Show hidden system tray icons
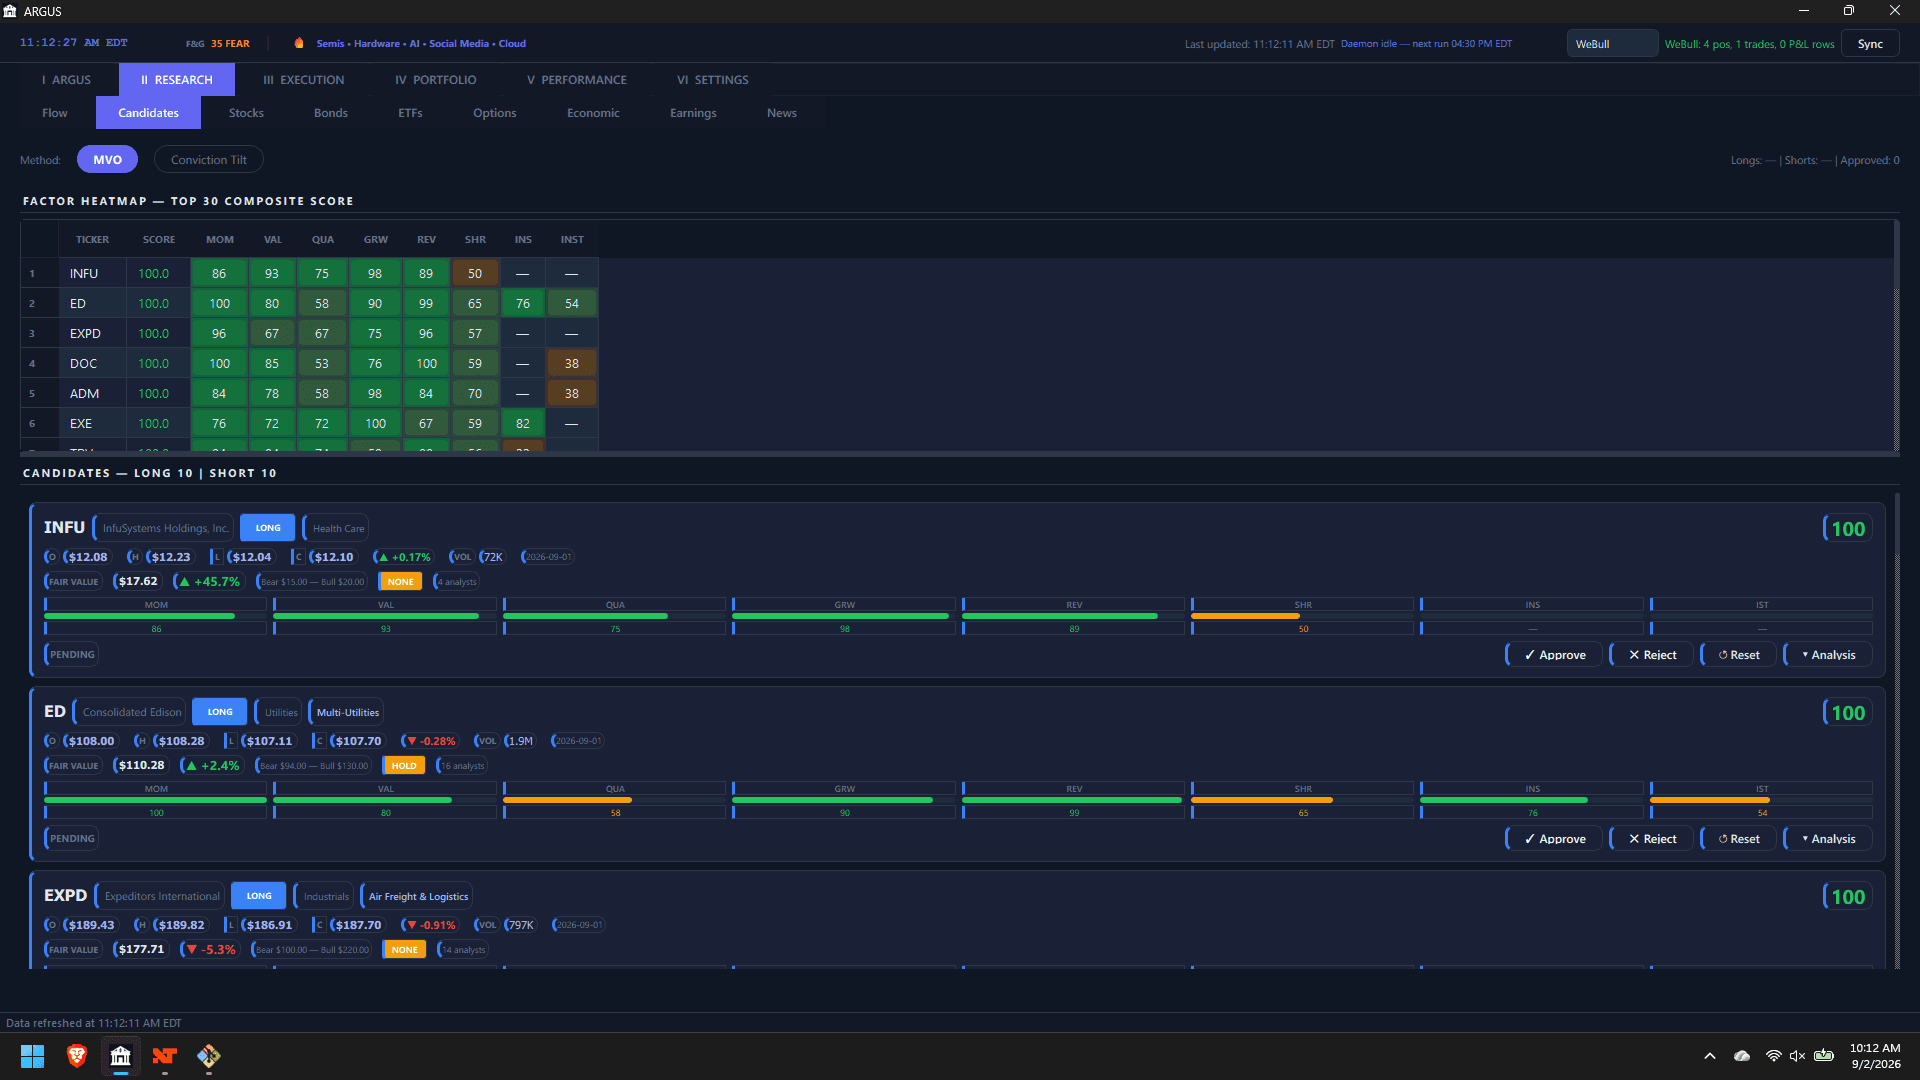The image size is (1920, 1080). coord(1710,1056)
